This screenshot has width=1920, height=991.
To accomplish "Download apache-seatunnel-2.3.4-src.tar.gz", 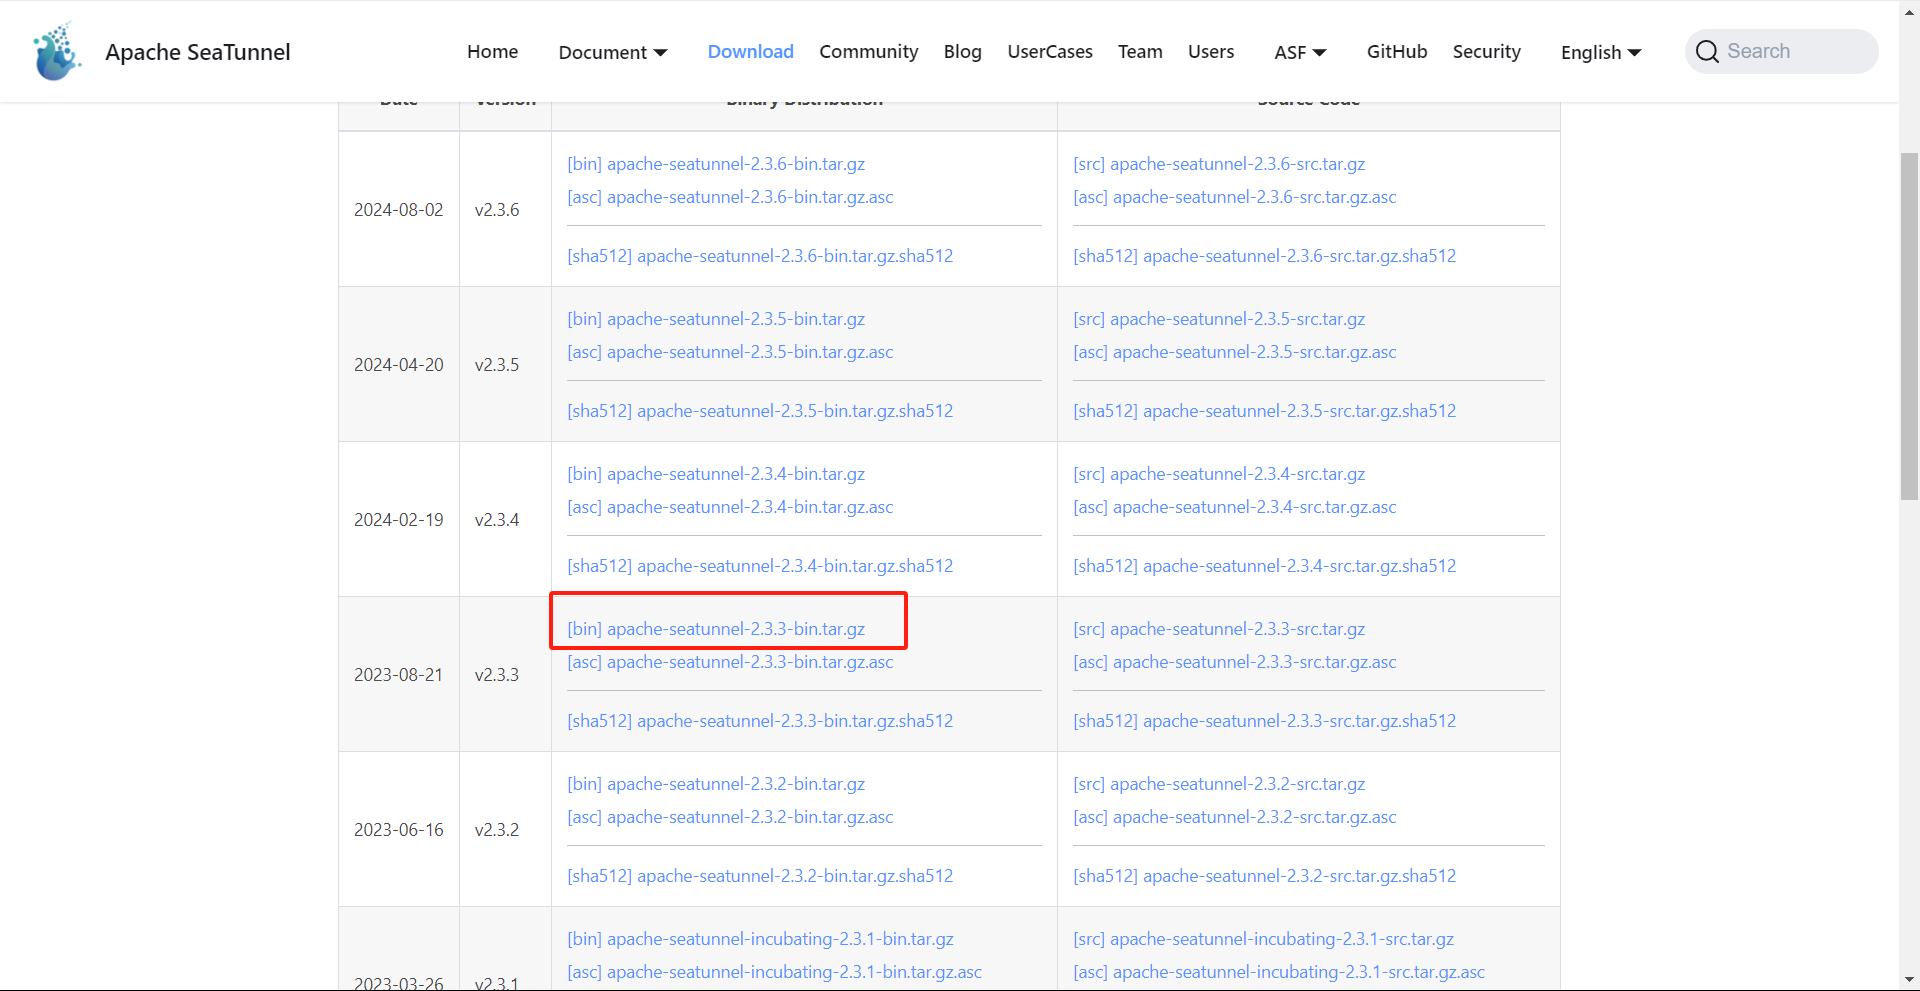I will [x=1219, y=474].
